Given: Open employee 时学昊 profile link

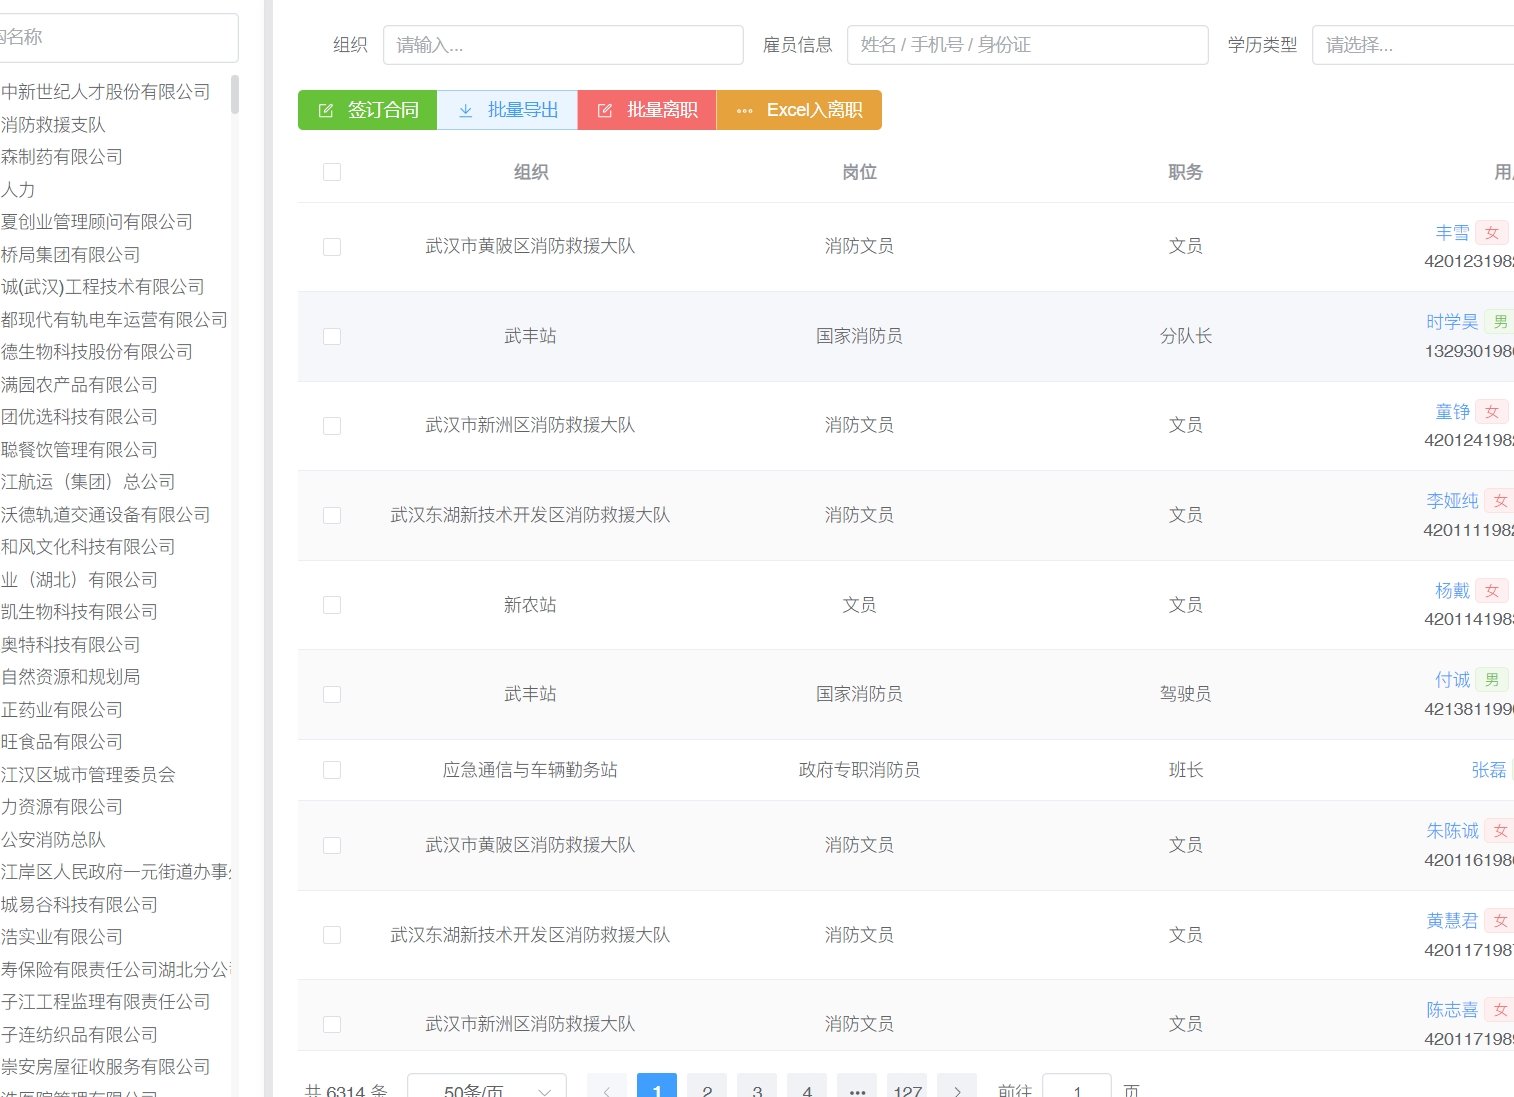Looking at the screenshot, I should 1451,322.
